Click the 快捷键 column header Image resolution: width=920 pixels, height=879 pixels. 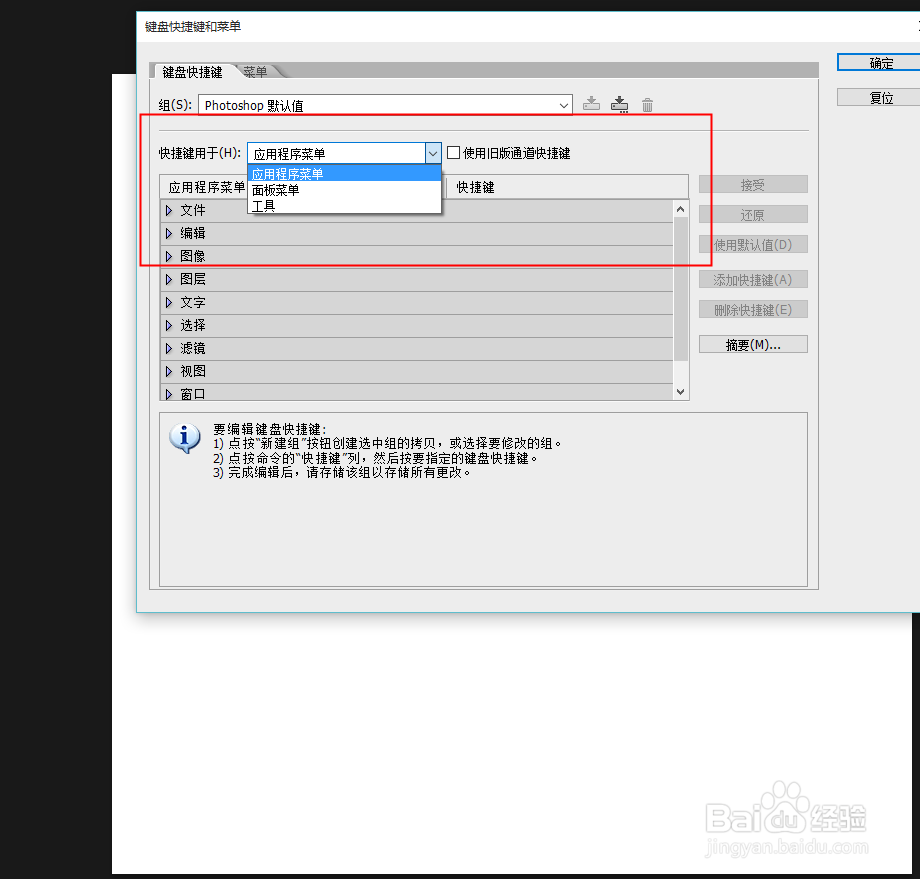click(567, 187)
